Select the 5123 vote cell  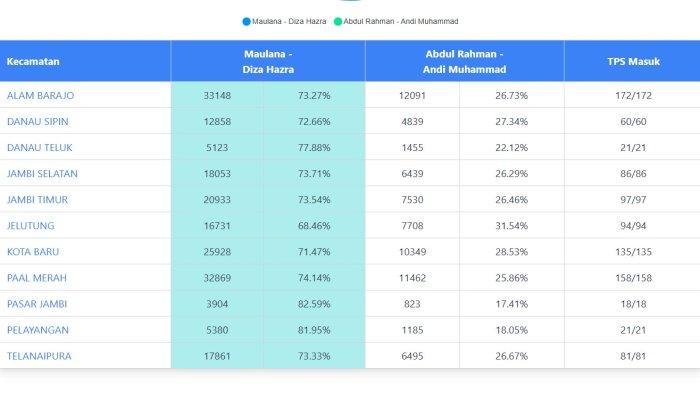tap(217, 147)
